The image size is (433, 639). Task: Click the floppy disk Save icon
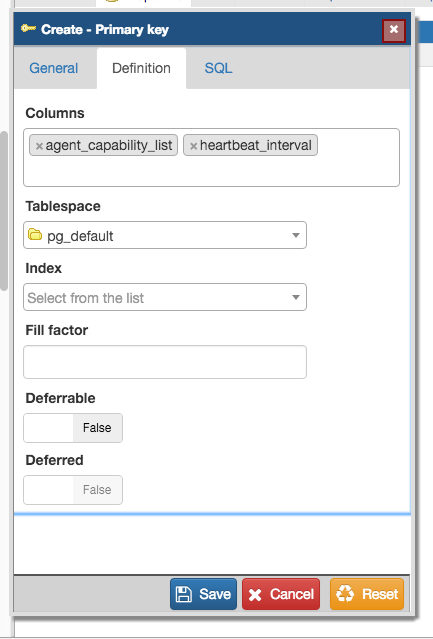[183, 594]
